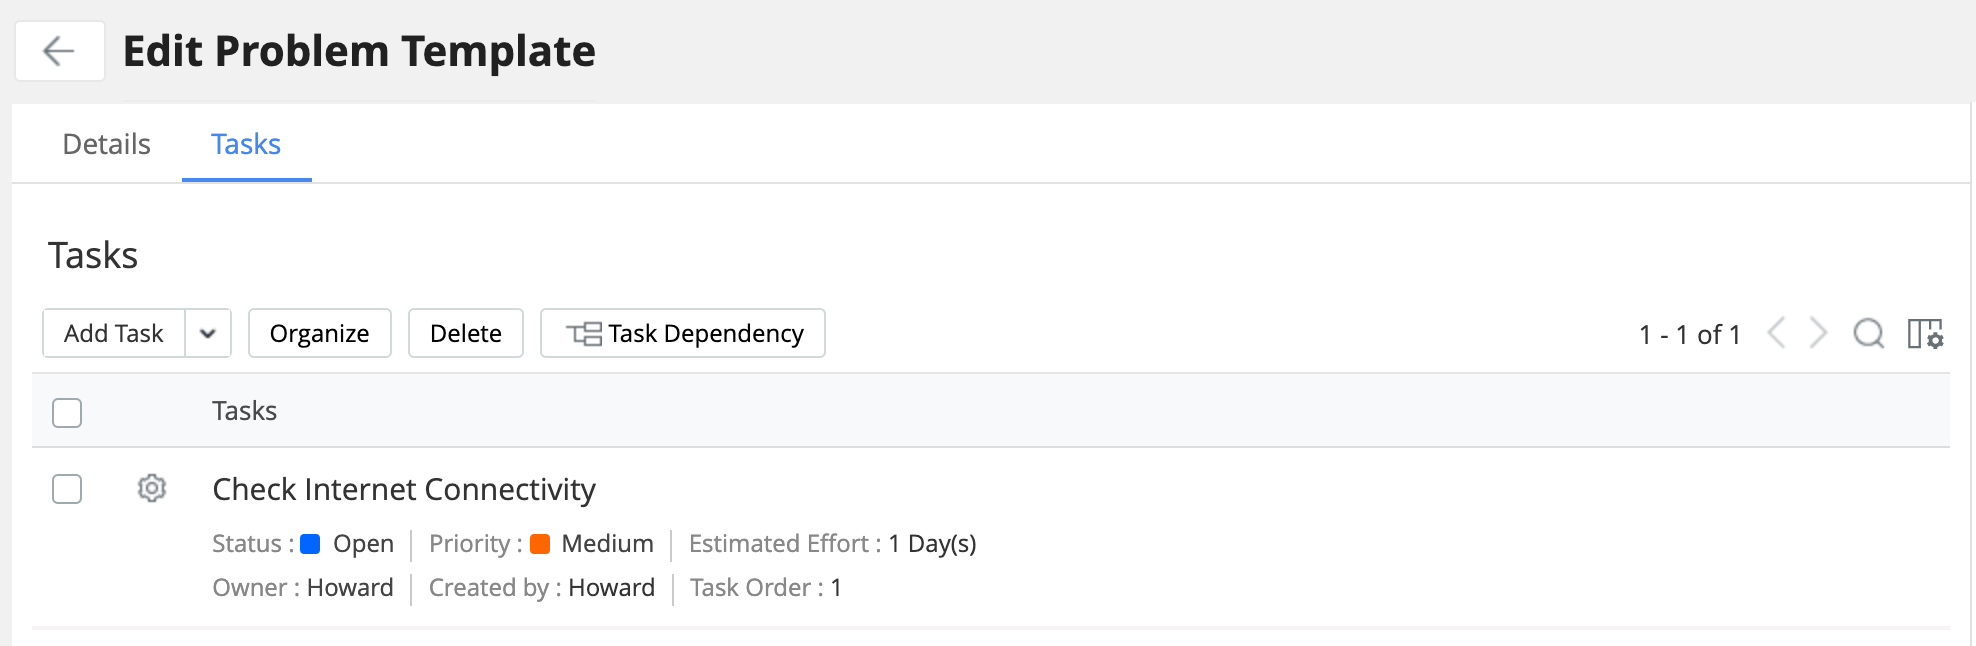Click the Add Task button
Screen dimensions: 1976x646
pyautogui.click(x=114, y=334)
